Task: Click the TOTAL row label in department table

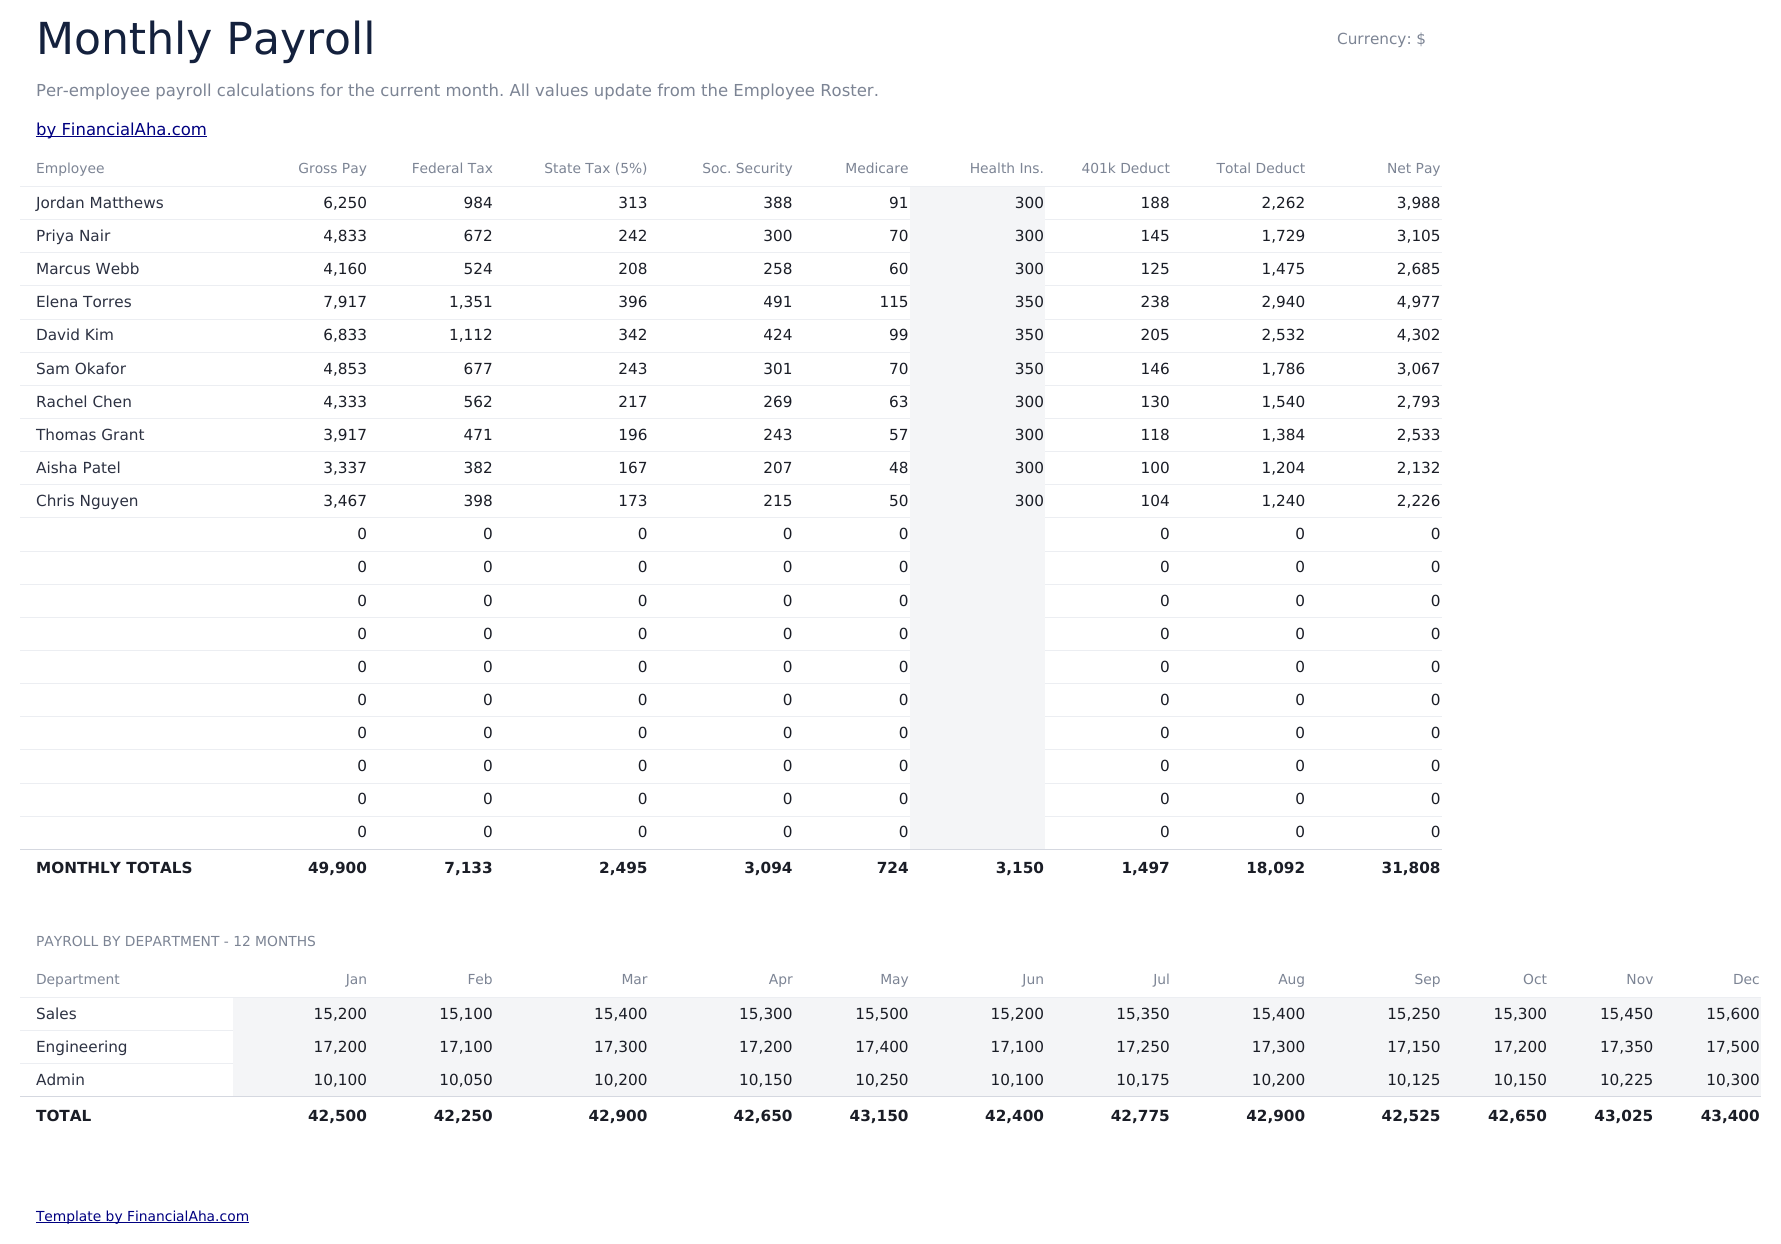Action: coord(63,1116)
